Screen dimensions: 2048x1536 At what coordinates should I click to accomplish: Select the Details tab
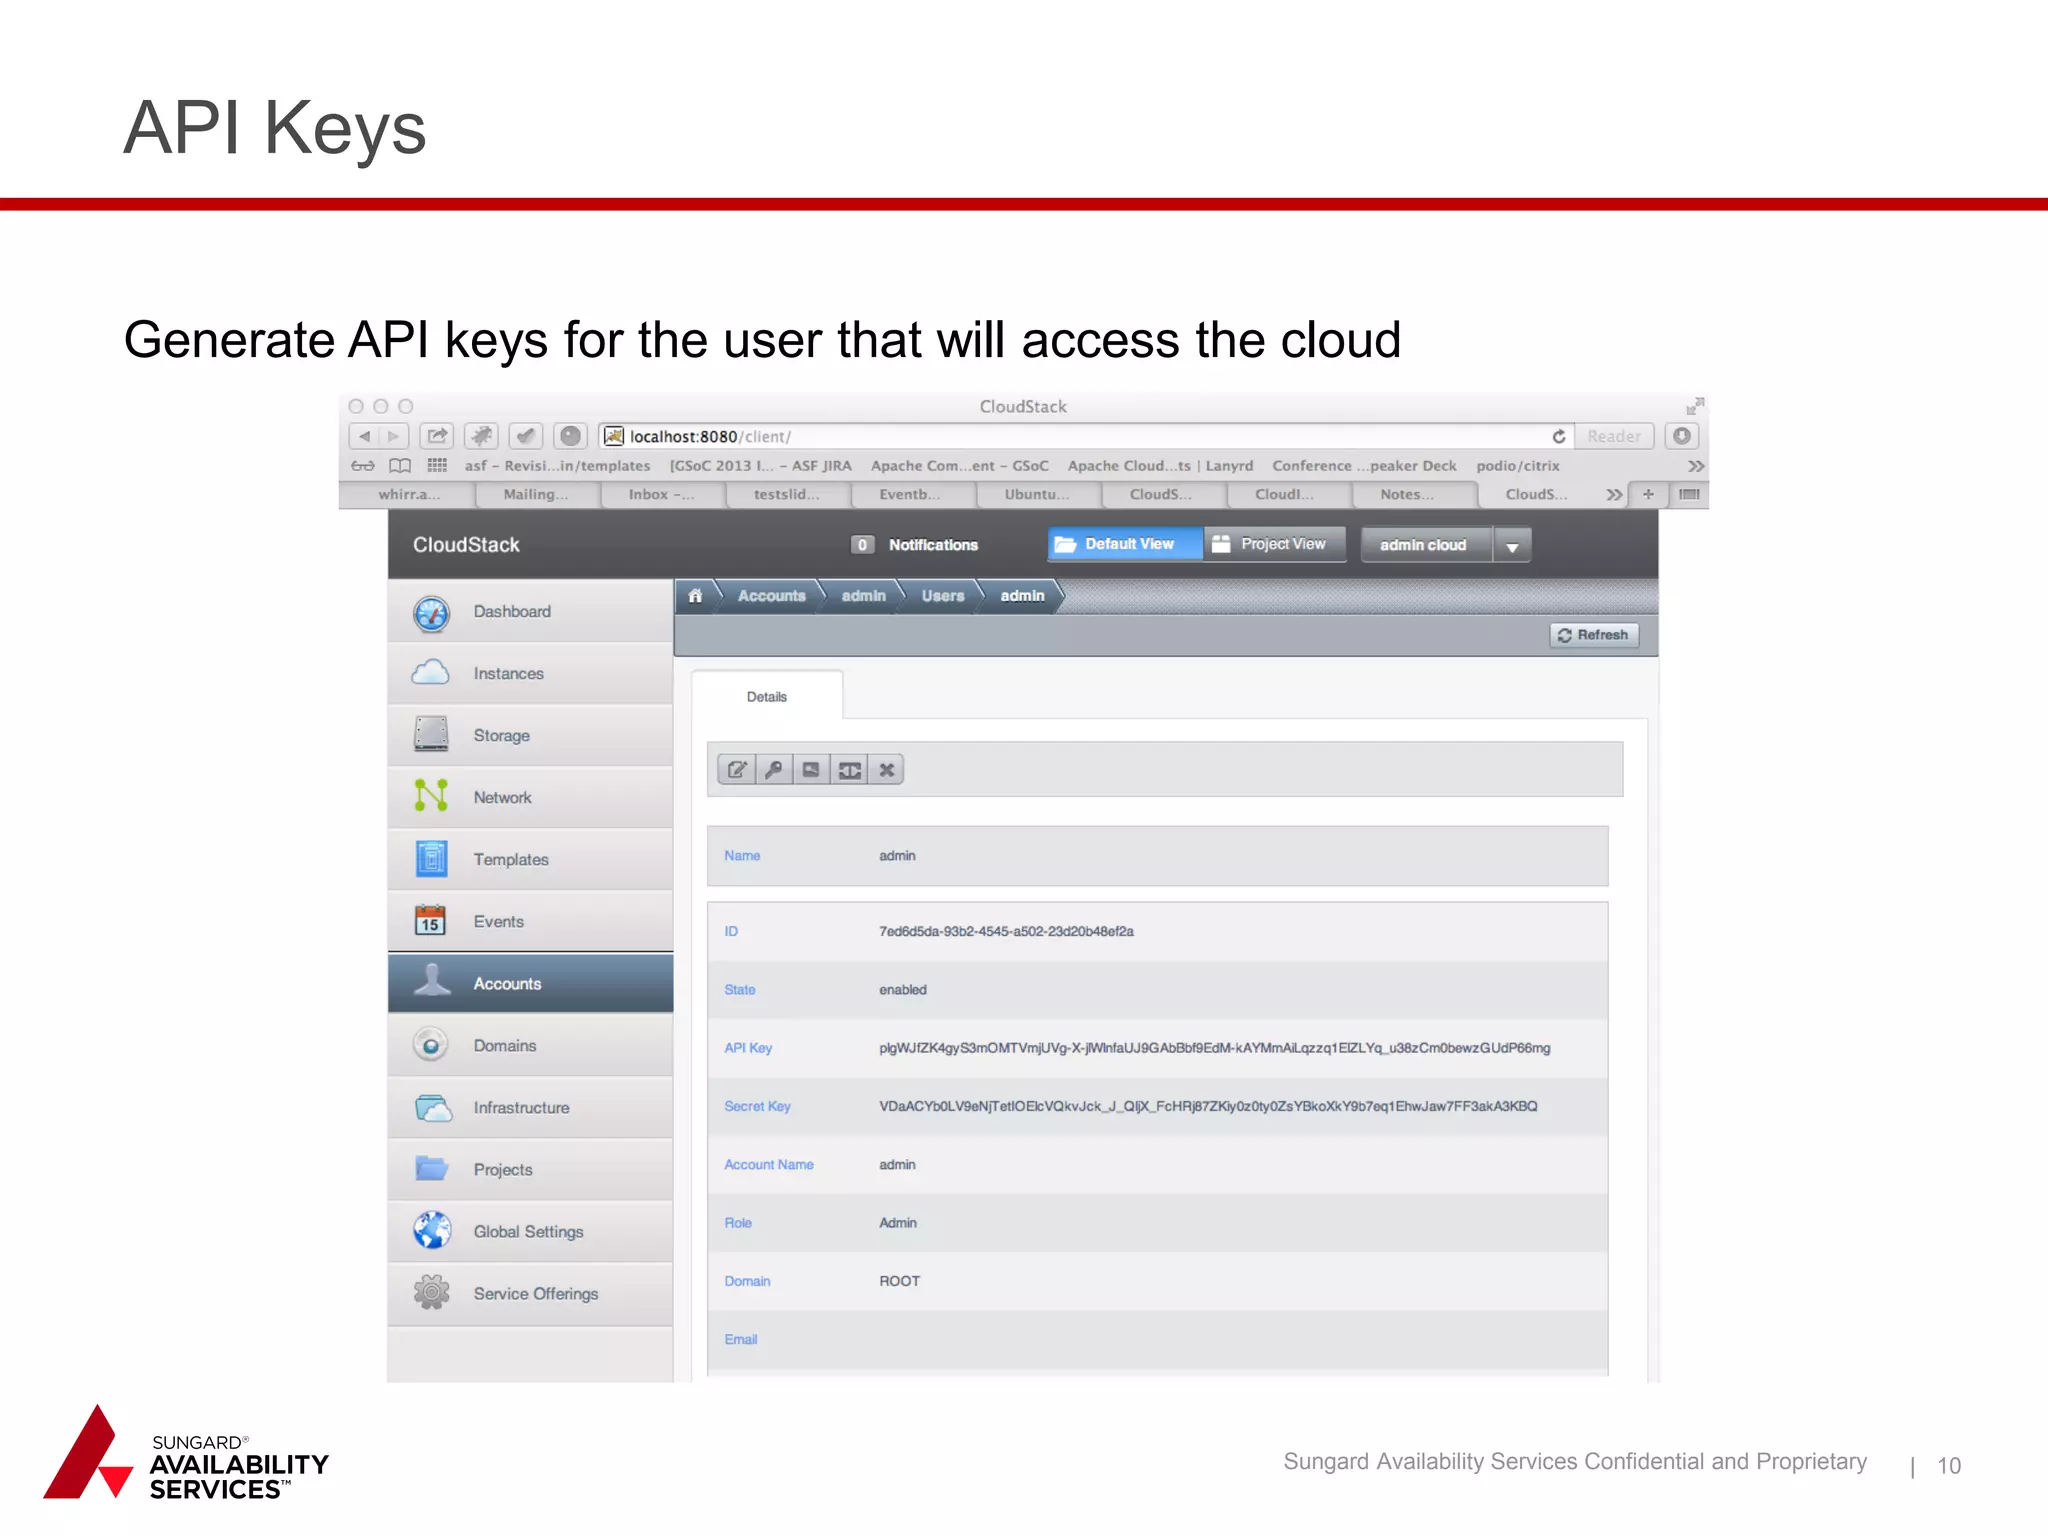coord(767,696)
